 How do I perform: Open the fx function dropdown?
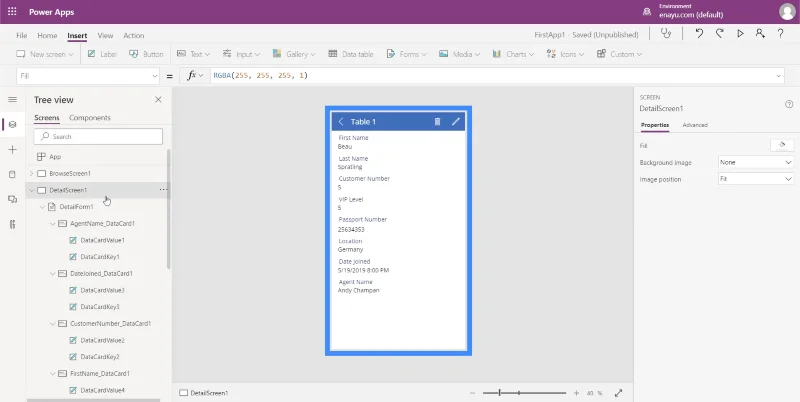tap(195, 76)
